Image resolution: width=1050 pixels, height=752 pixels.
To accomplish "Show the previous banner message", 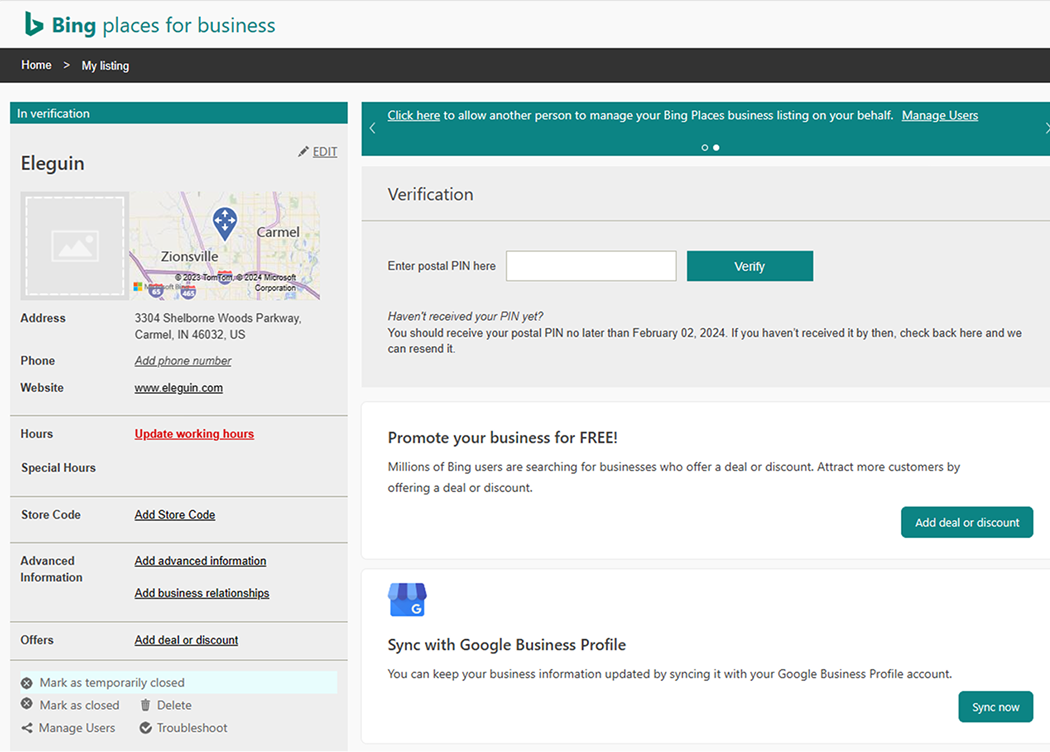I will coord(371,128).
